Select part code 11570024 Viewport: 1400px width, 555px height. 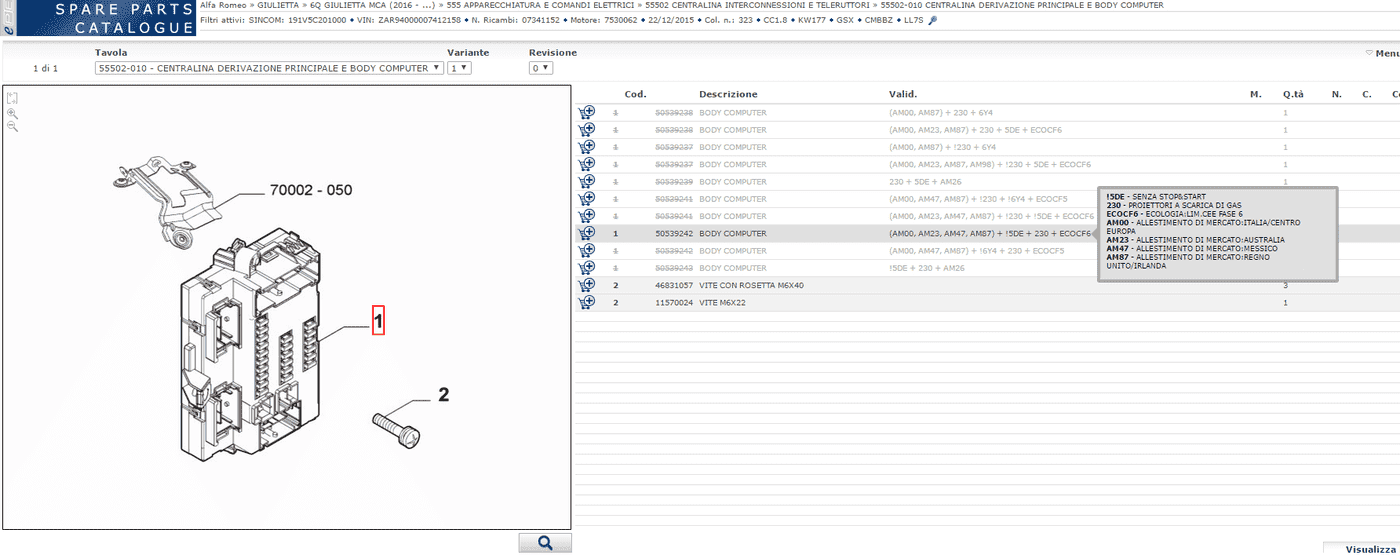674,302
